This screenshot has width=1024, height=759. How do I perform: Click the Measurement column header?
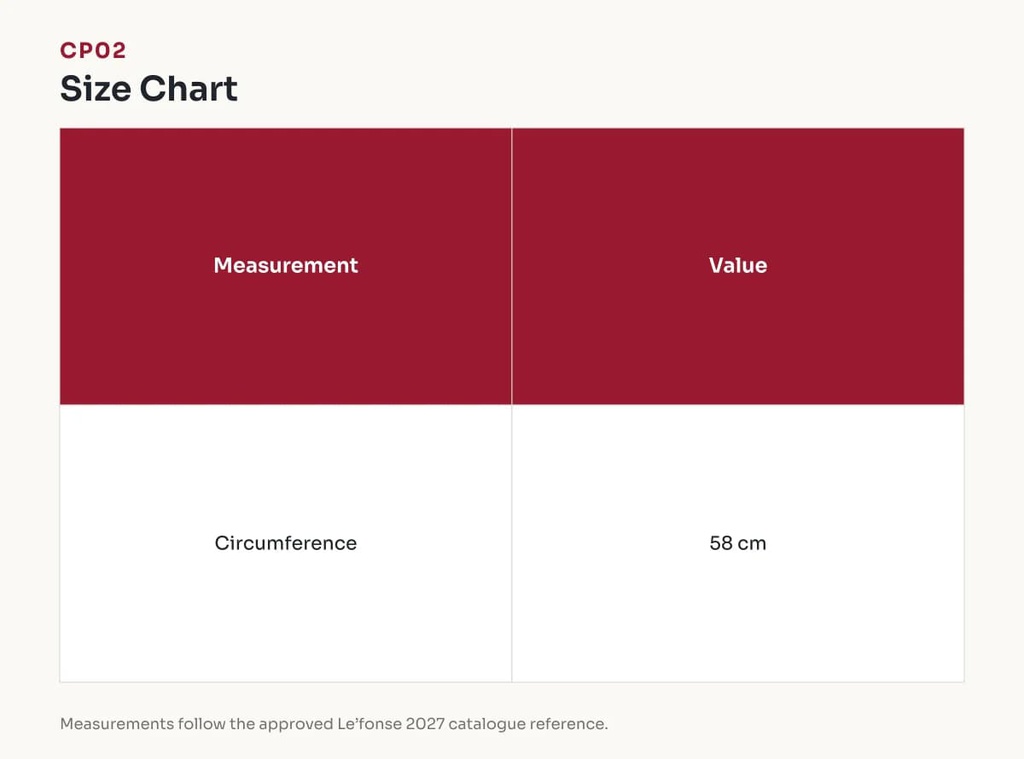pos(285,265)
